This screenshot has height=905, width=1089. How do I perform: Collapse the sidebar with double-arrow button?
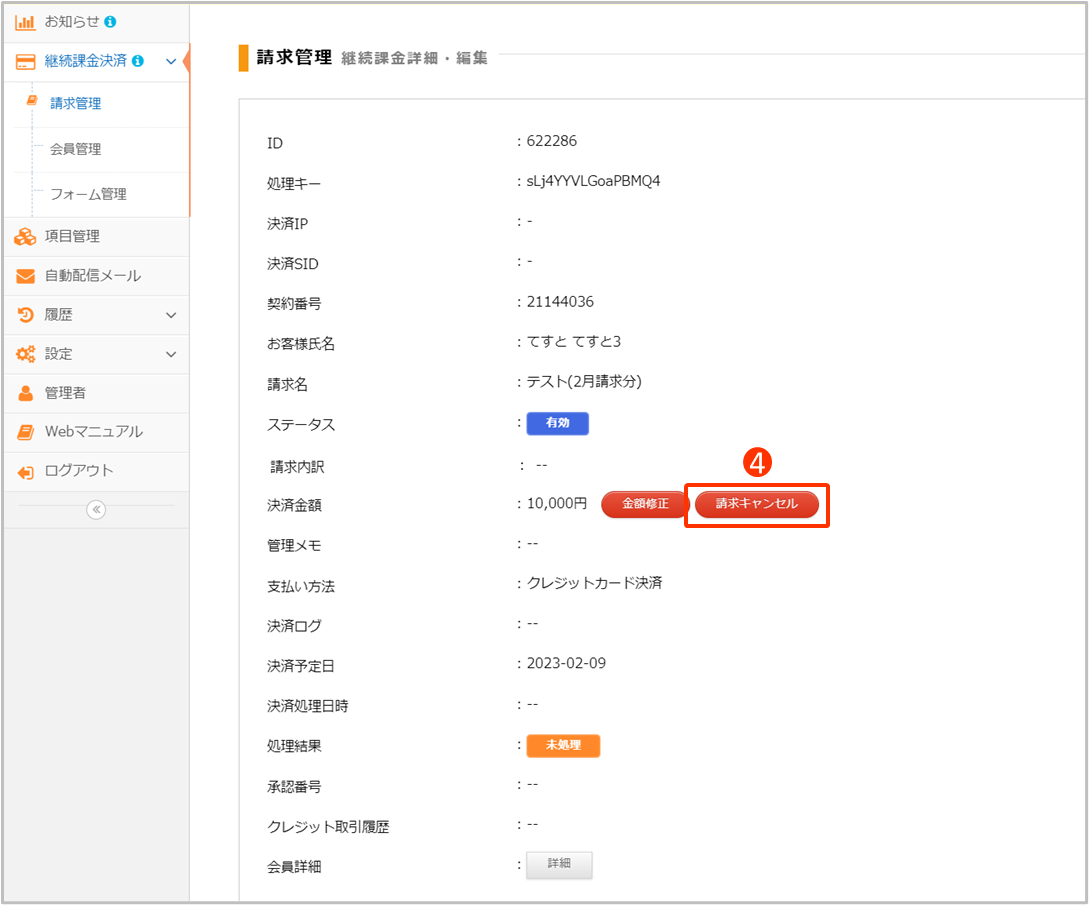tap(96, 510)
